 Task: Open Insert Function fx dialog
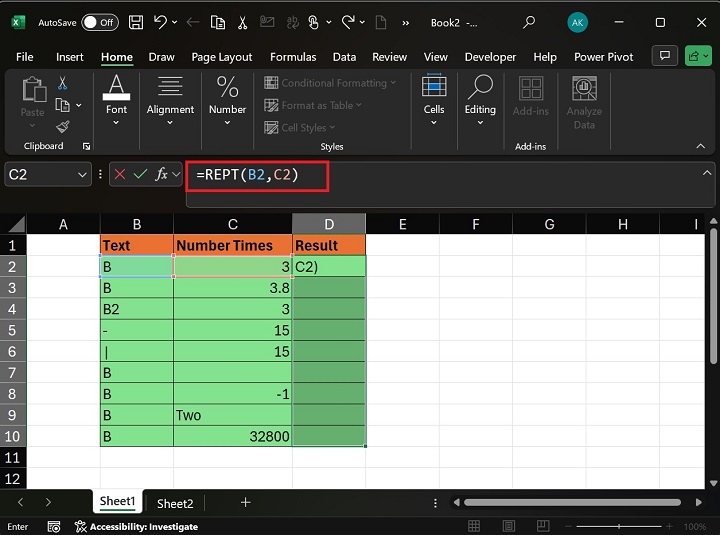click(x=161, y=175)
